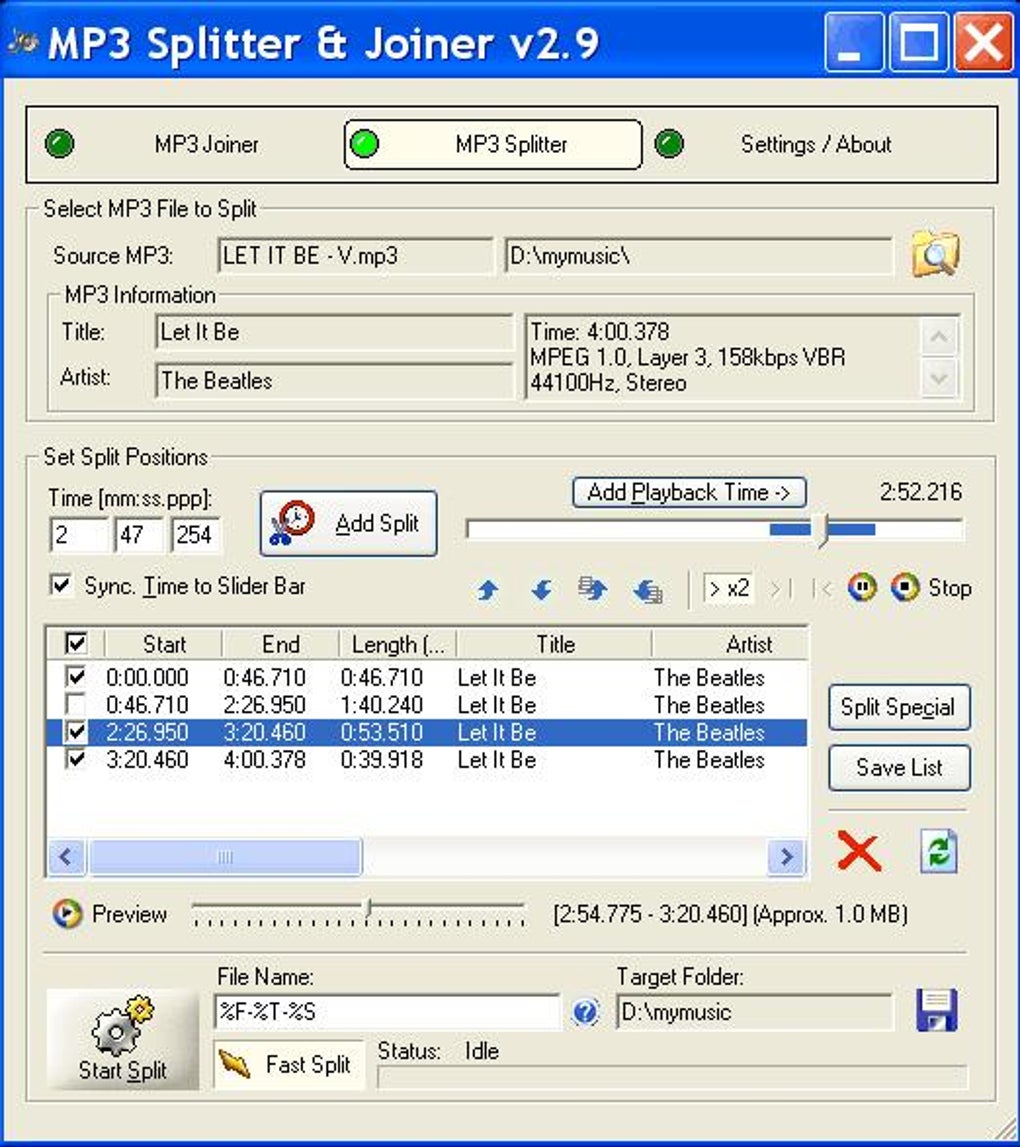Uncheck the split row starting at 2:26.950
Image resolution: width=1020 pixels, height=1147 pixels.
tap(75, 732)
